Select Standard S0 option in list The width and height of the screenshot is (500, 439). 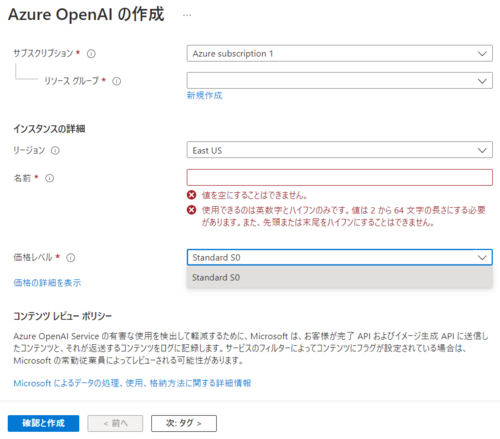340,277
